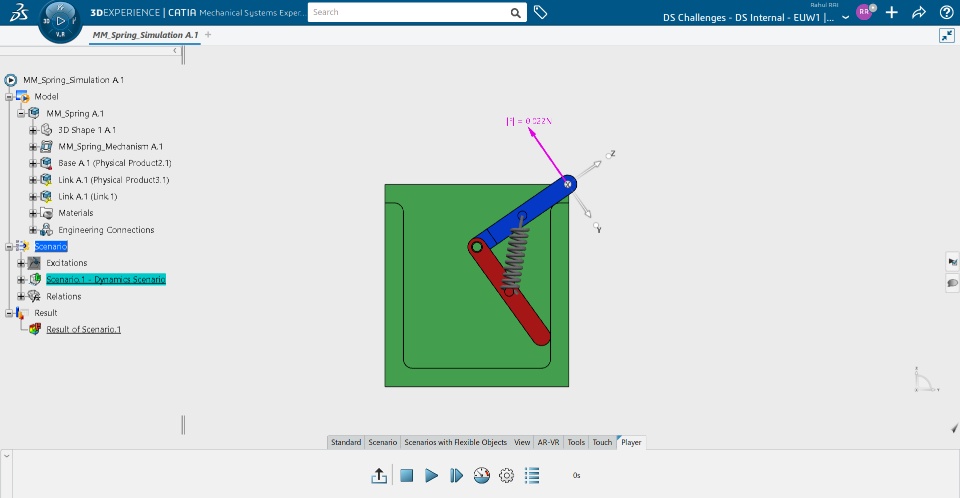Expand Base A.1 (Physical Product2.1) node
The width and height of the screenshot is (960, 498).
pyautogui.click(x=33, y=163)
